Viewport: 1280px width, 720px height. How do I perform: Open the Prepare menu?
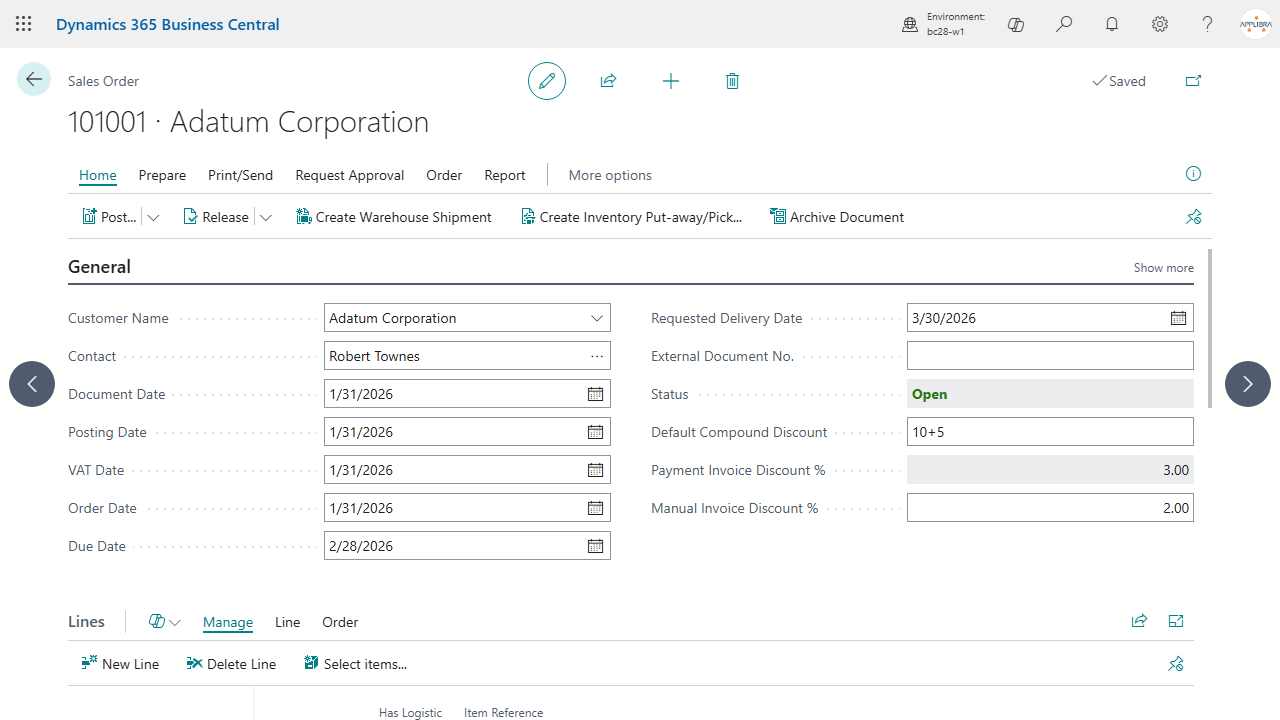click(x=162, y=175)
